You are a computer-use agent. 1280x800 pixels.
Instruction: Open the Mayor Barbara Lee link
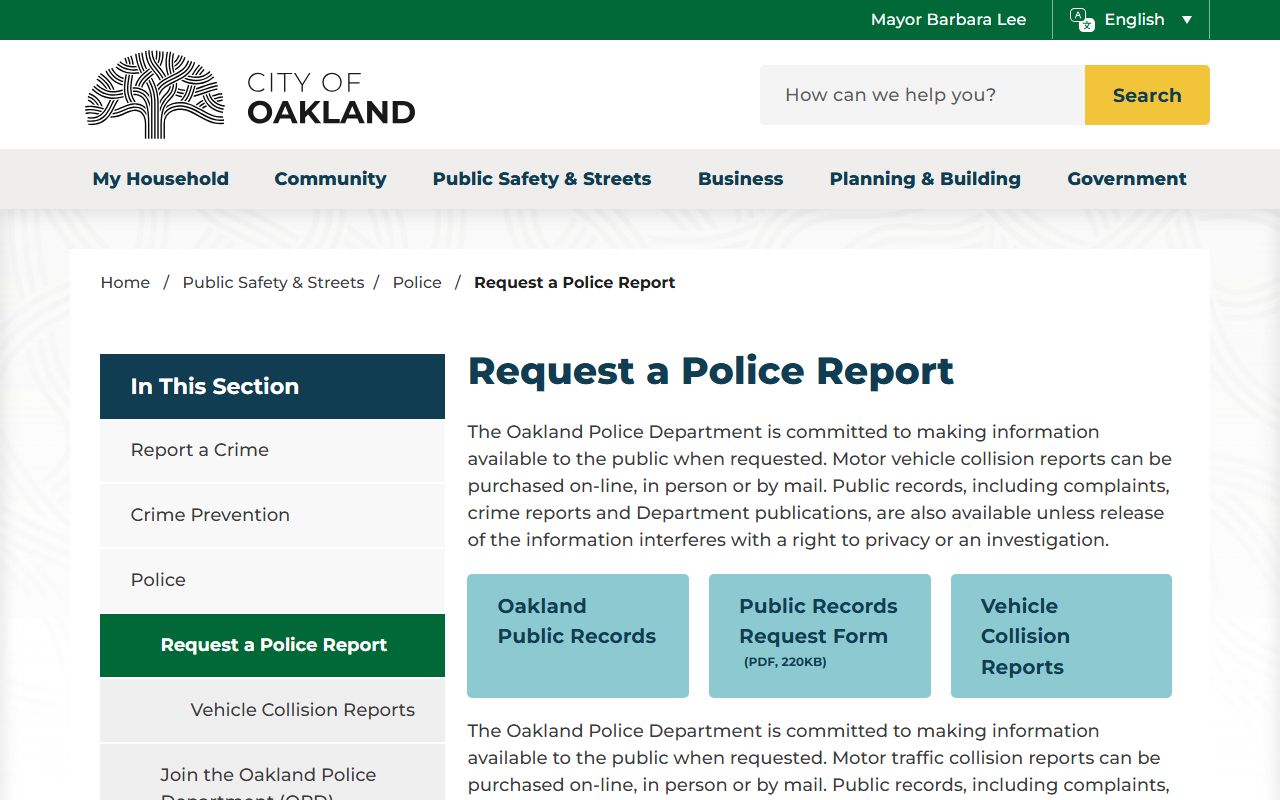(x=948, y=20)
